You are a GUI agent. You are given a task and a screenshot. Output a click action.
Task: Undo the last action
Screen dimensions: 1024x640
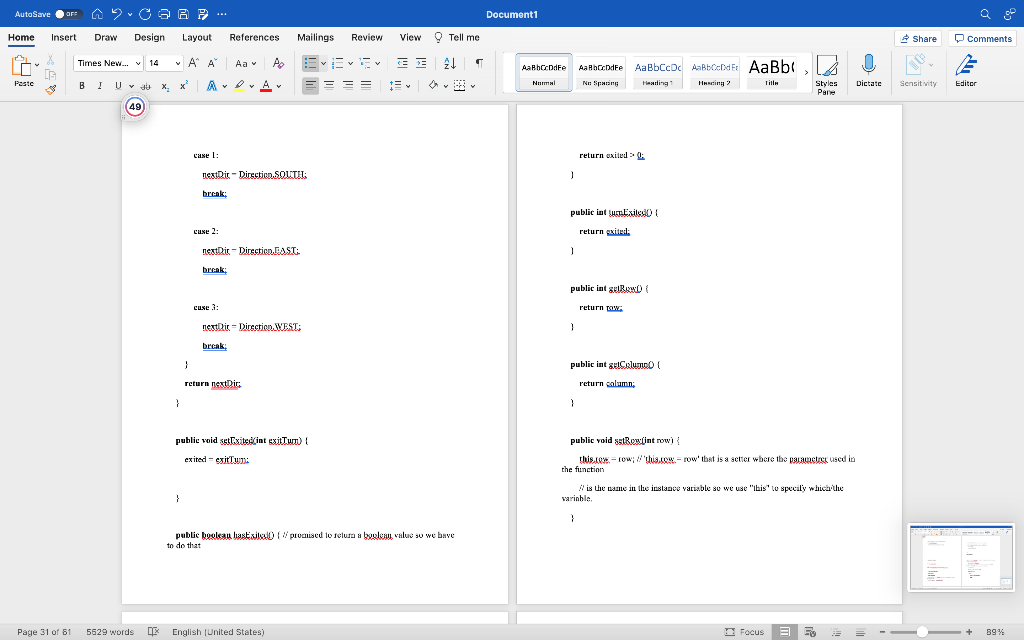pos(116,14)
